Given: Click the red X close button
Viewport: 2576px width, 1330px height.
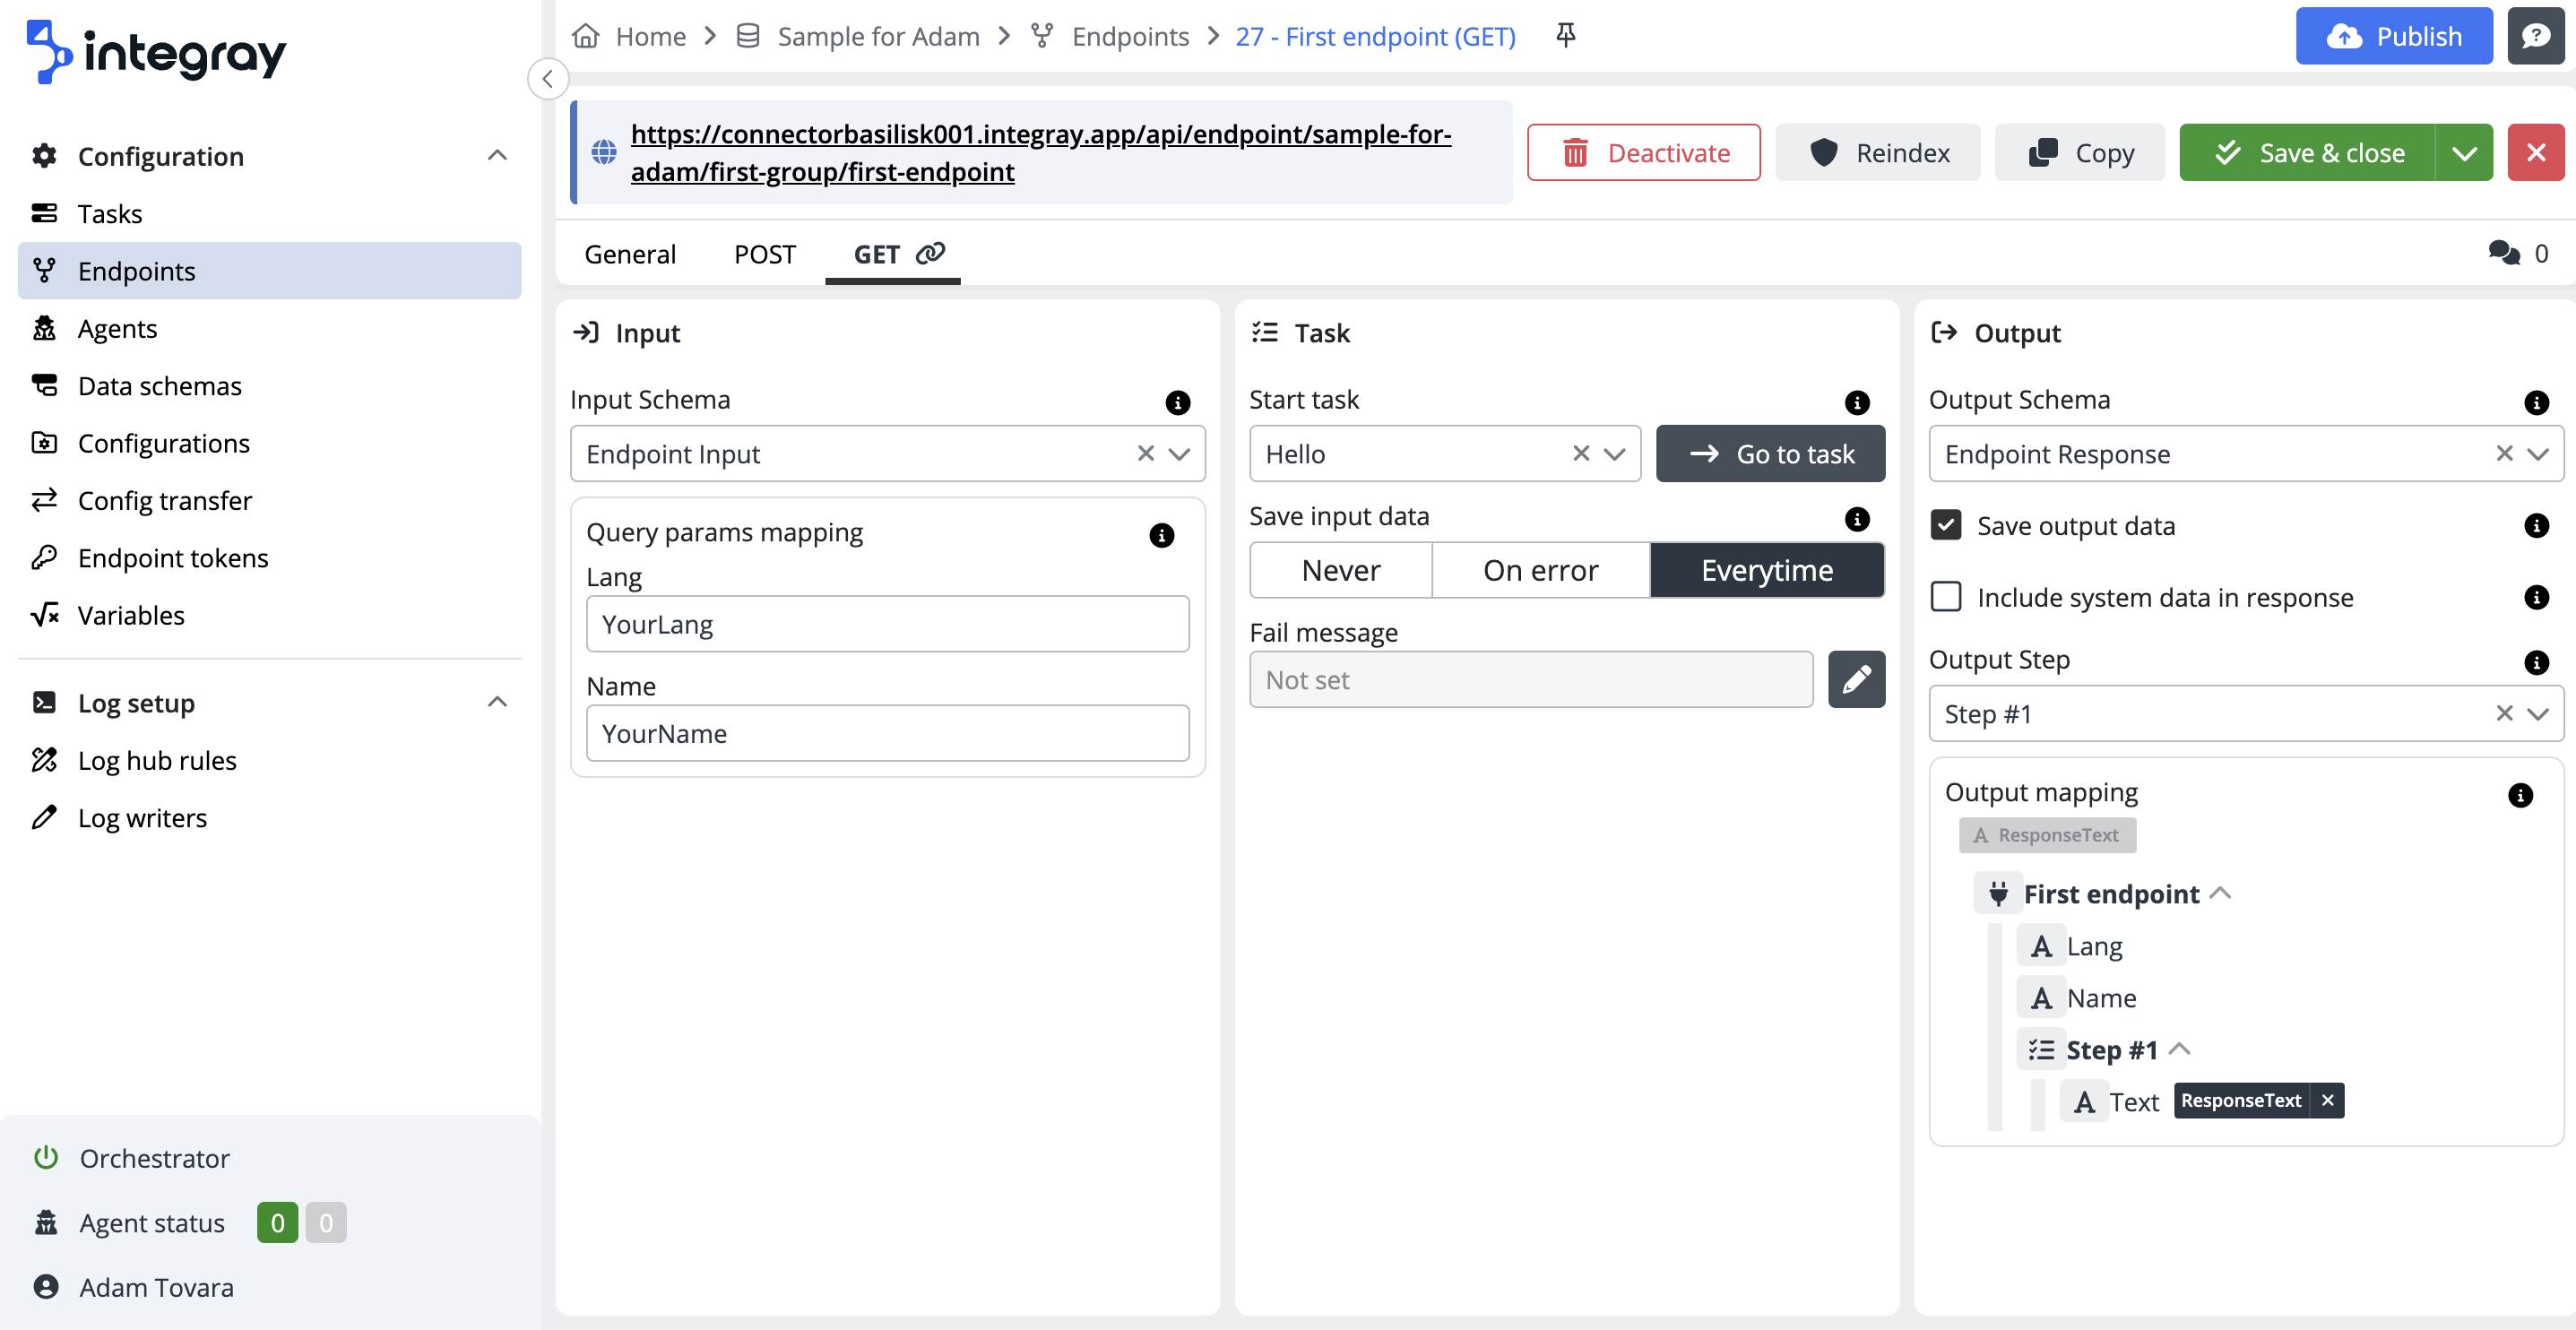Looking at the screenshot, I should coord(2535,153).
